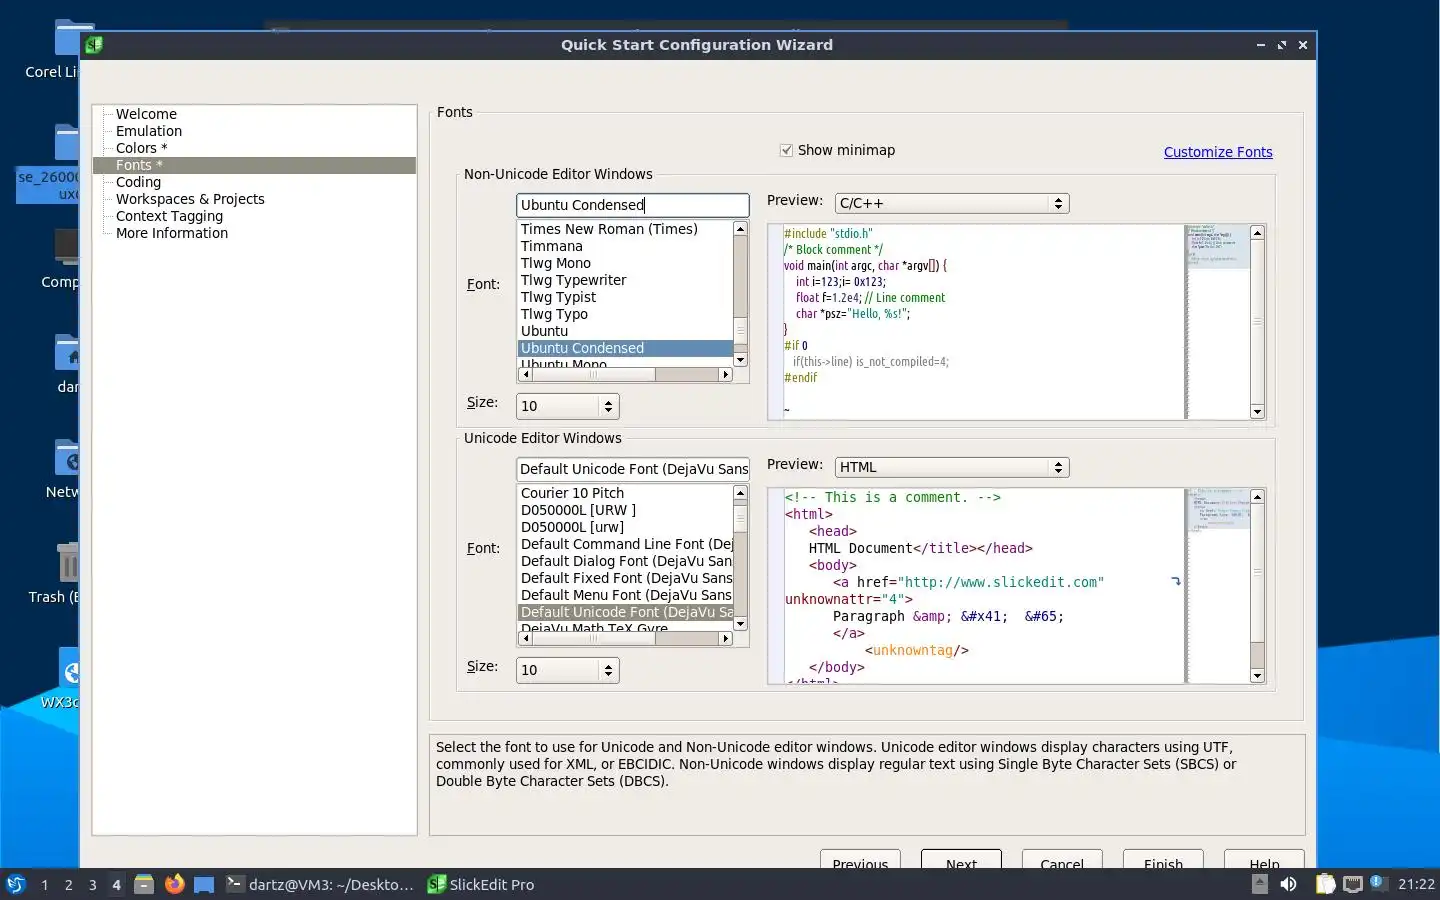This screenshot has height=900, width=1440.
Task: Click the Non-Unicode Size value field
Action: 558,406
